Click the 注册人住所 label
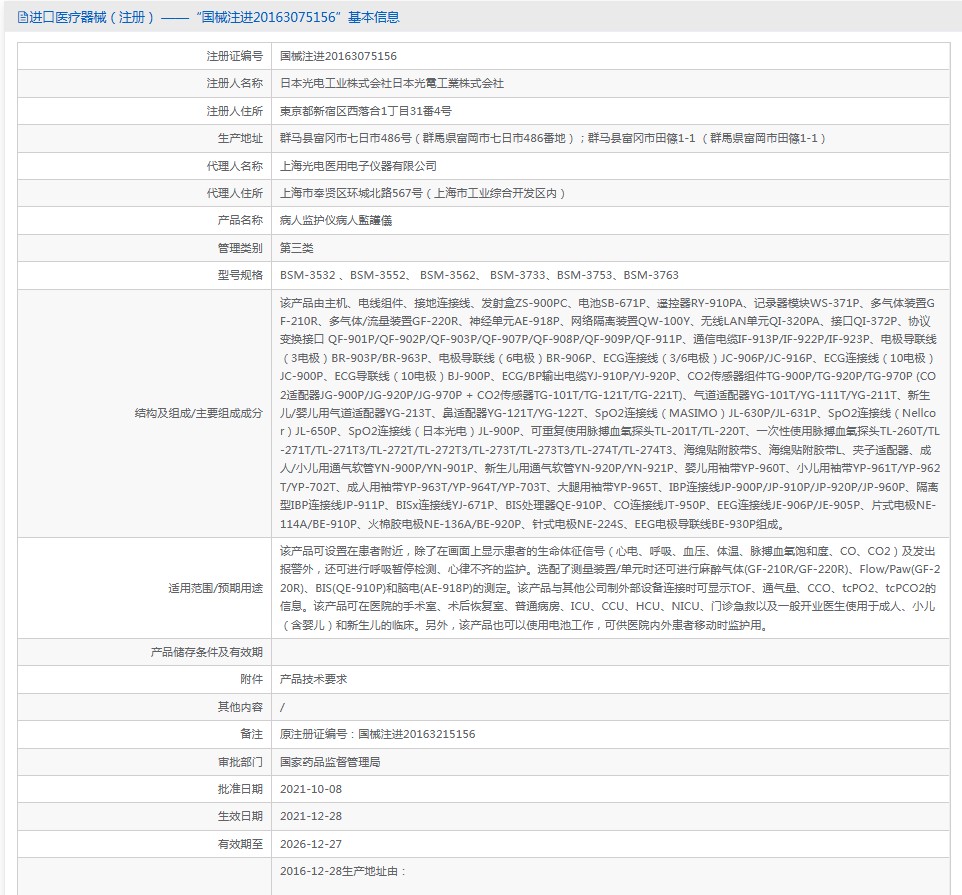Viewport: 962px width, 895px height. (x=234, y=111)
